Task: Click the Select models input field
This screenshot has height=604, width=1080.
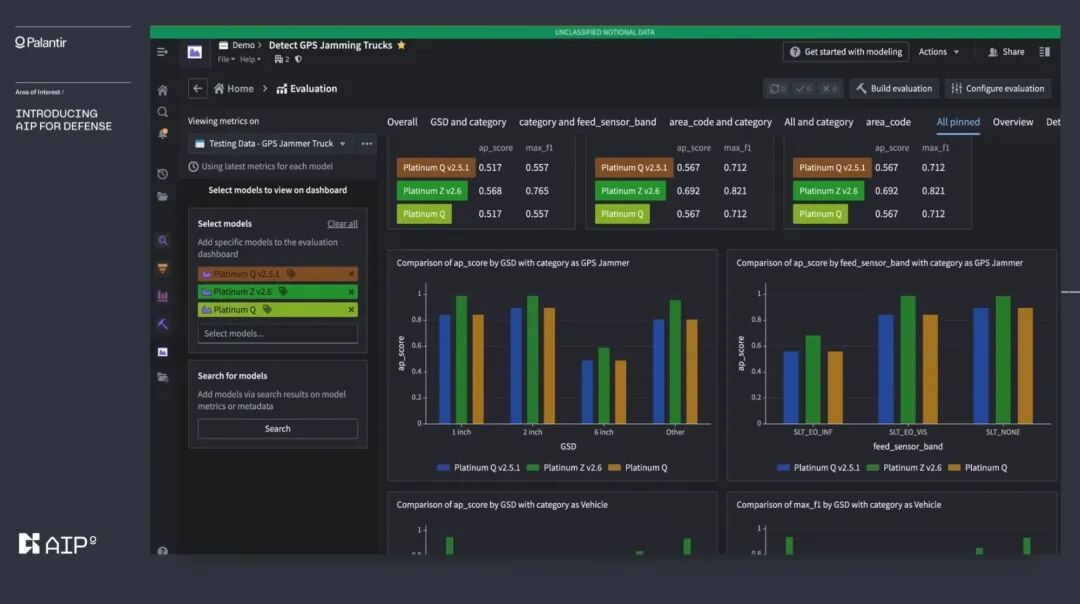Action: (278, 333)
